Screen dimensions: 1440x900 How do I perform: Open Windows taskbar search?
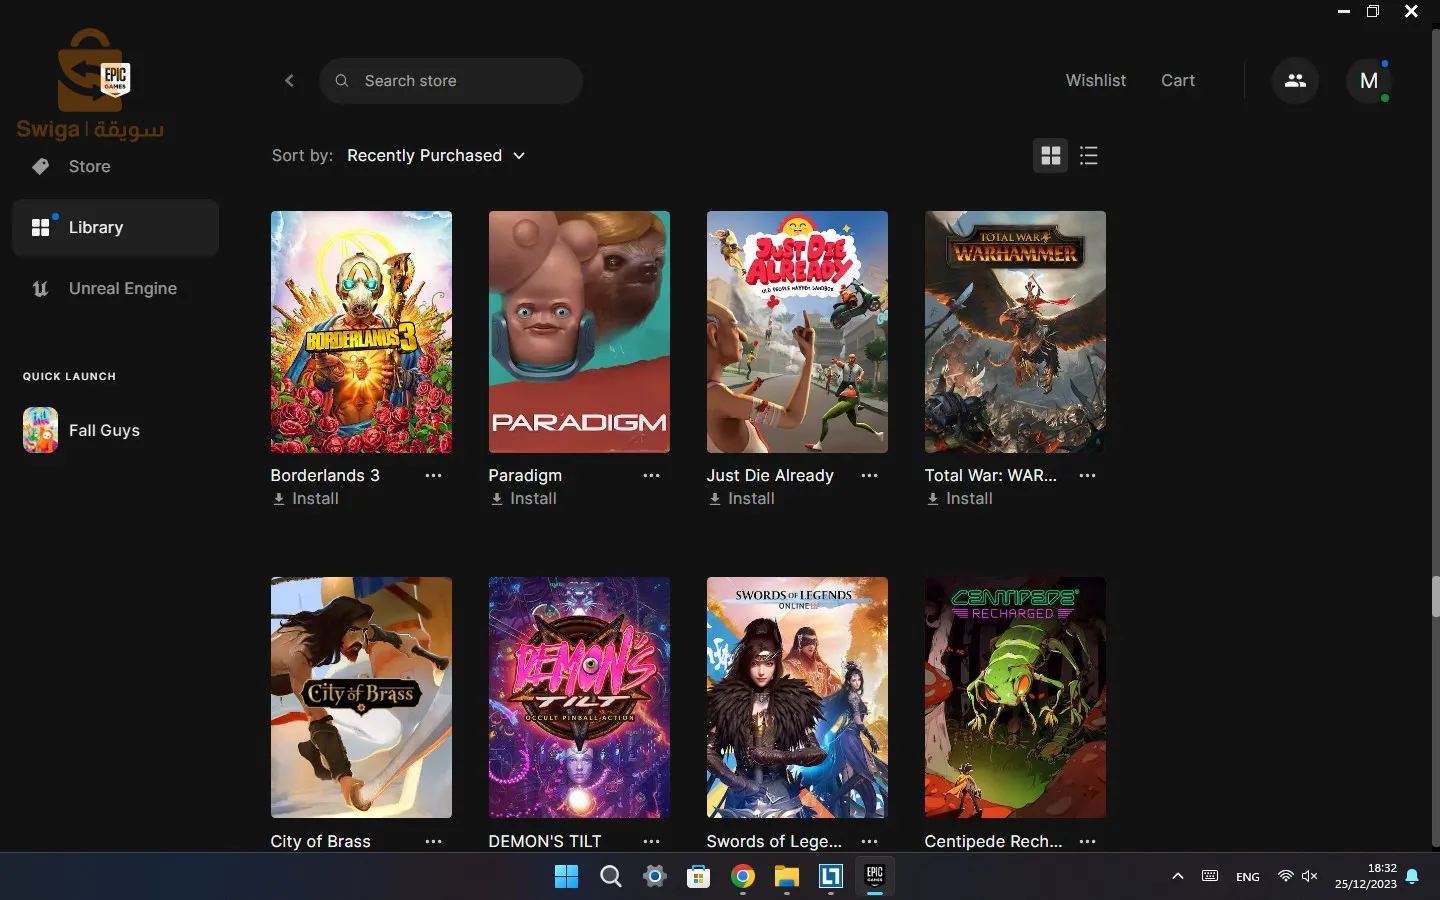point(610,877)
